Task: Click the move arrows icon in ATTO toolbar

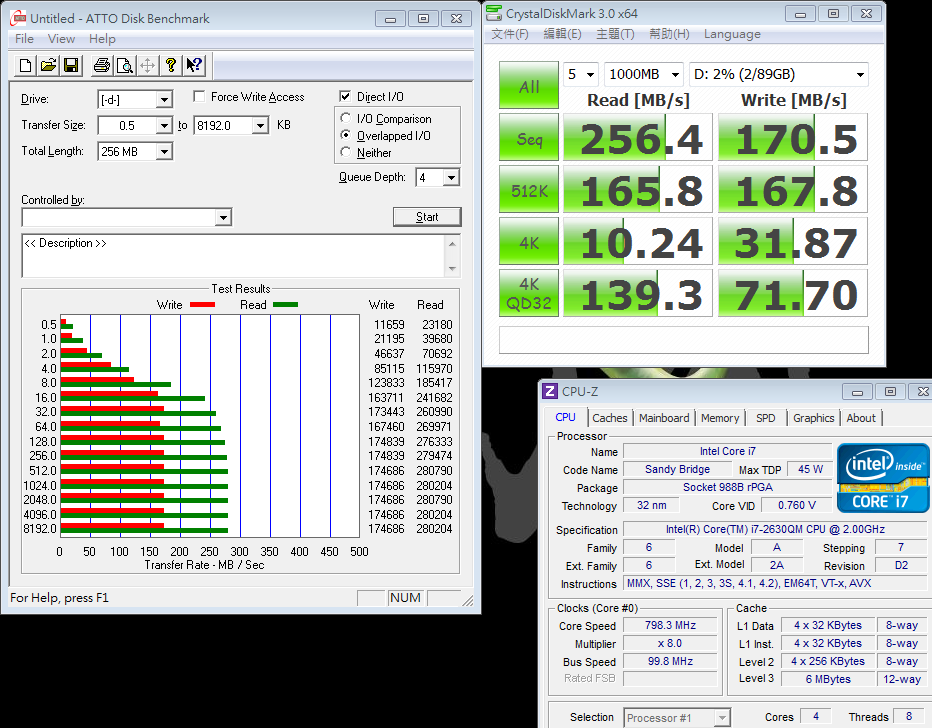Action: coord(147,65)
